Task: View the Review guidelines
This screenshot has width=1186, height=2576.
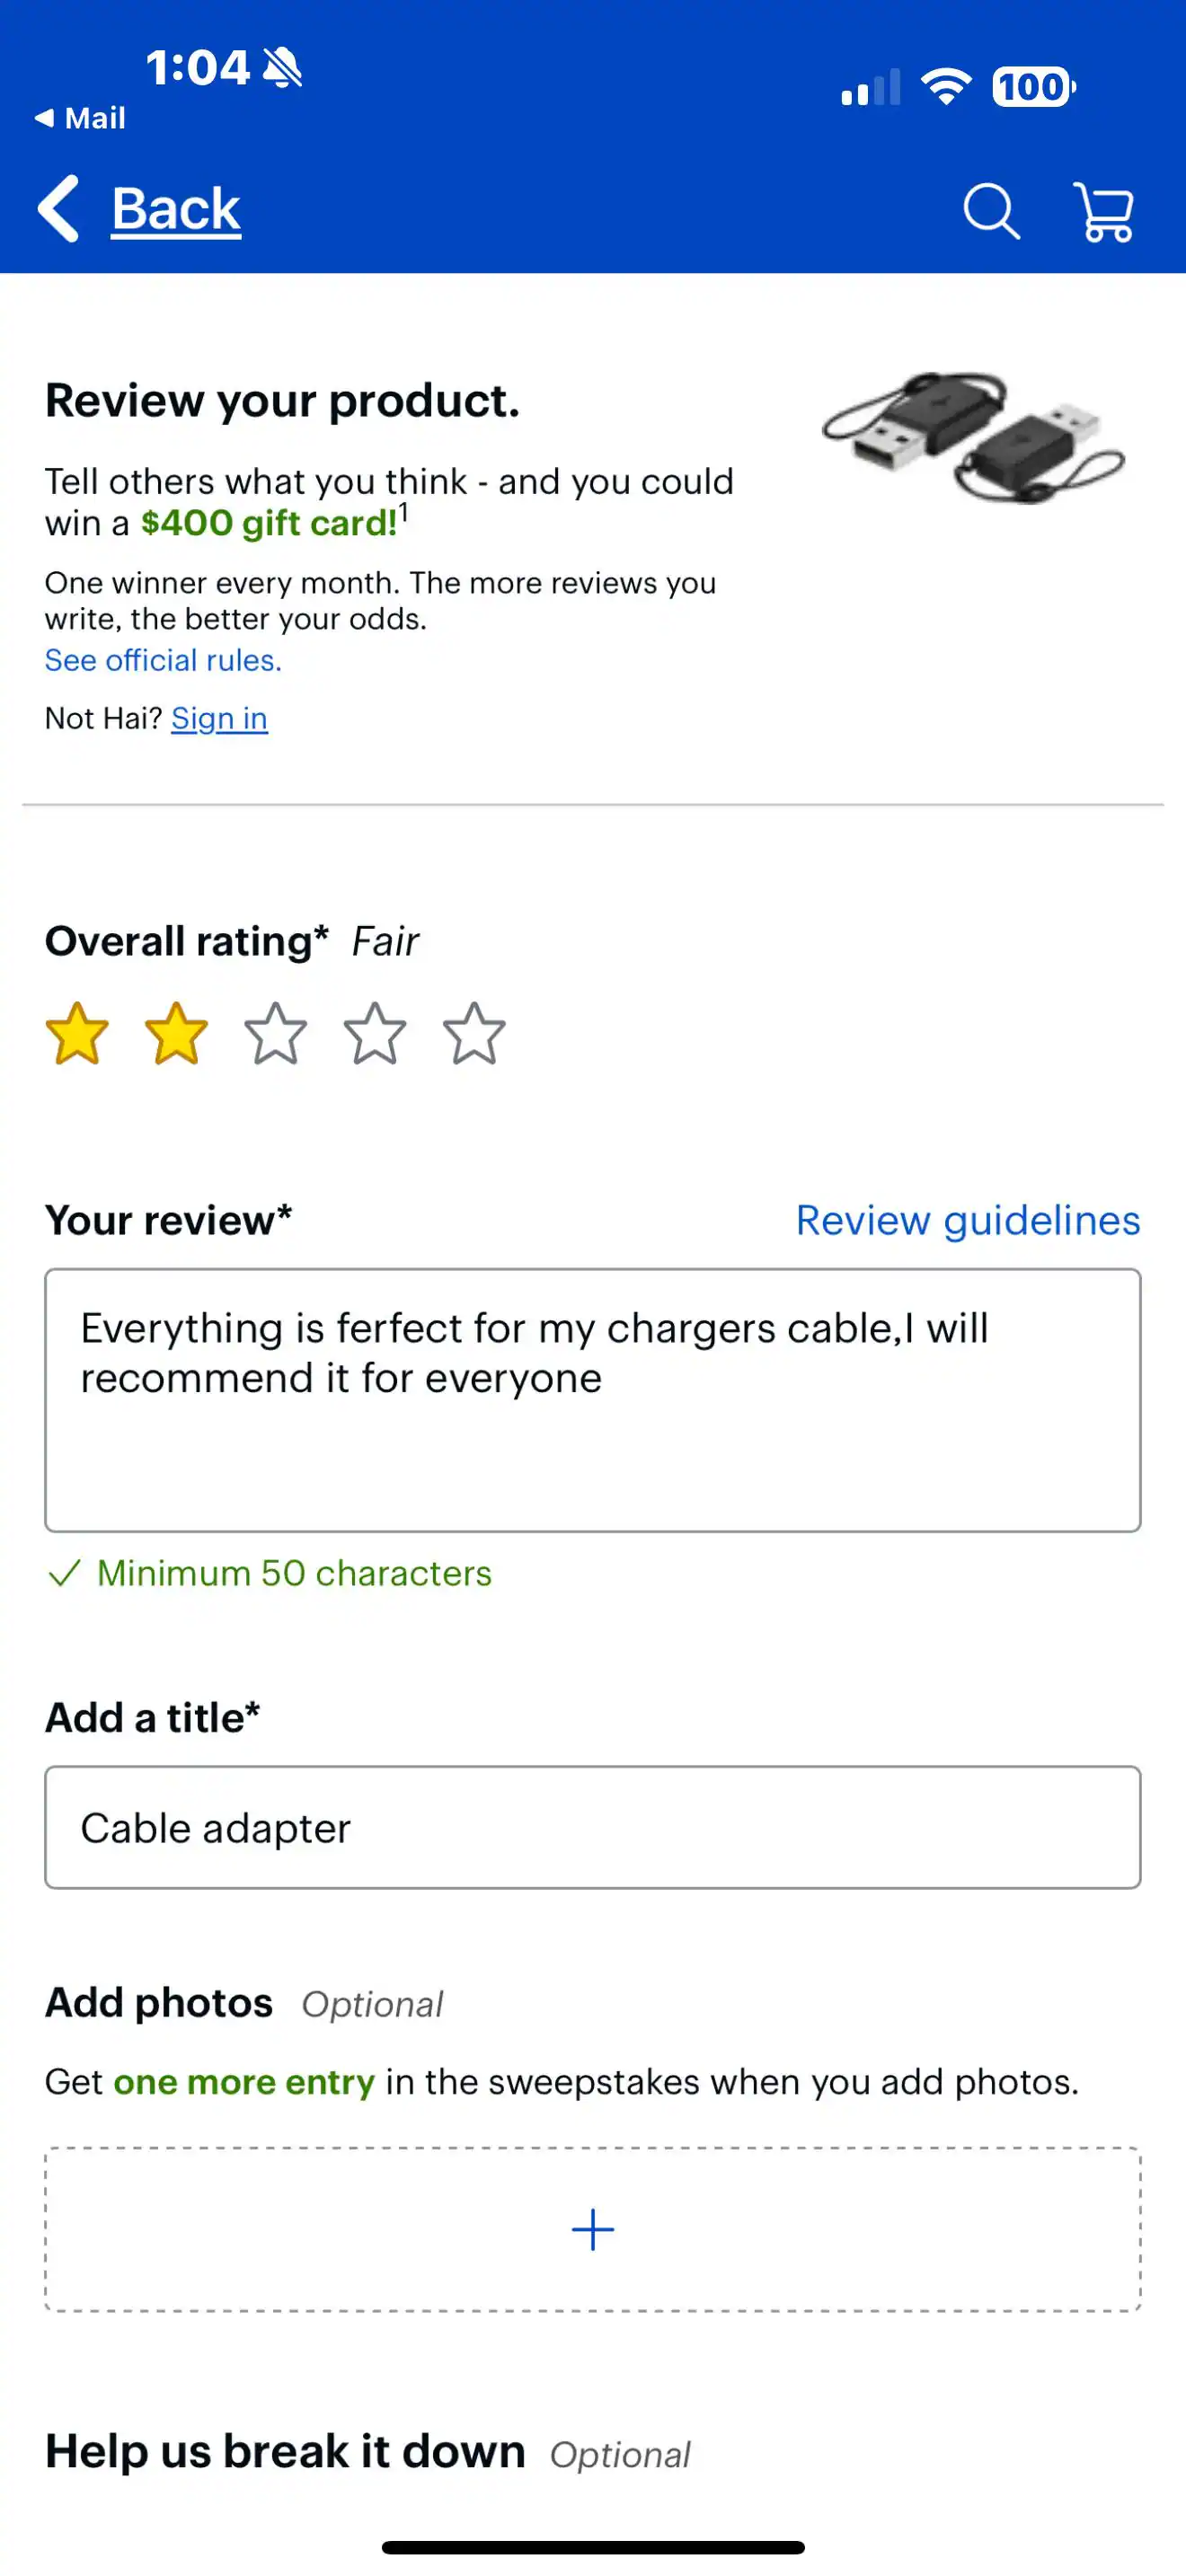Action: (x=967, y=1220)
